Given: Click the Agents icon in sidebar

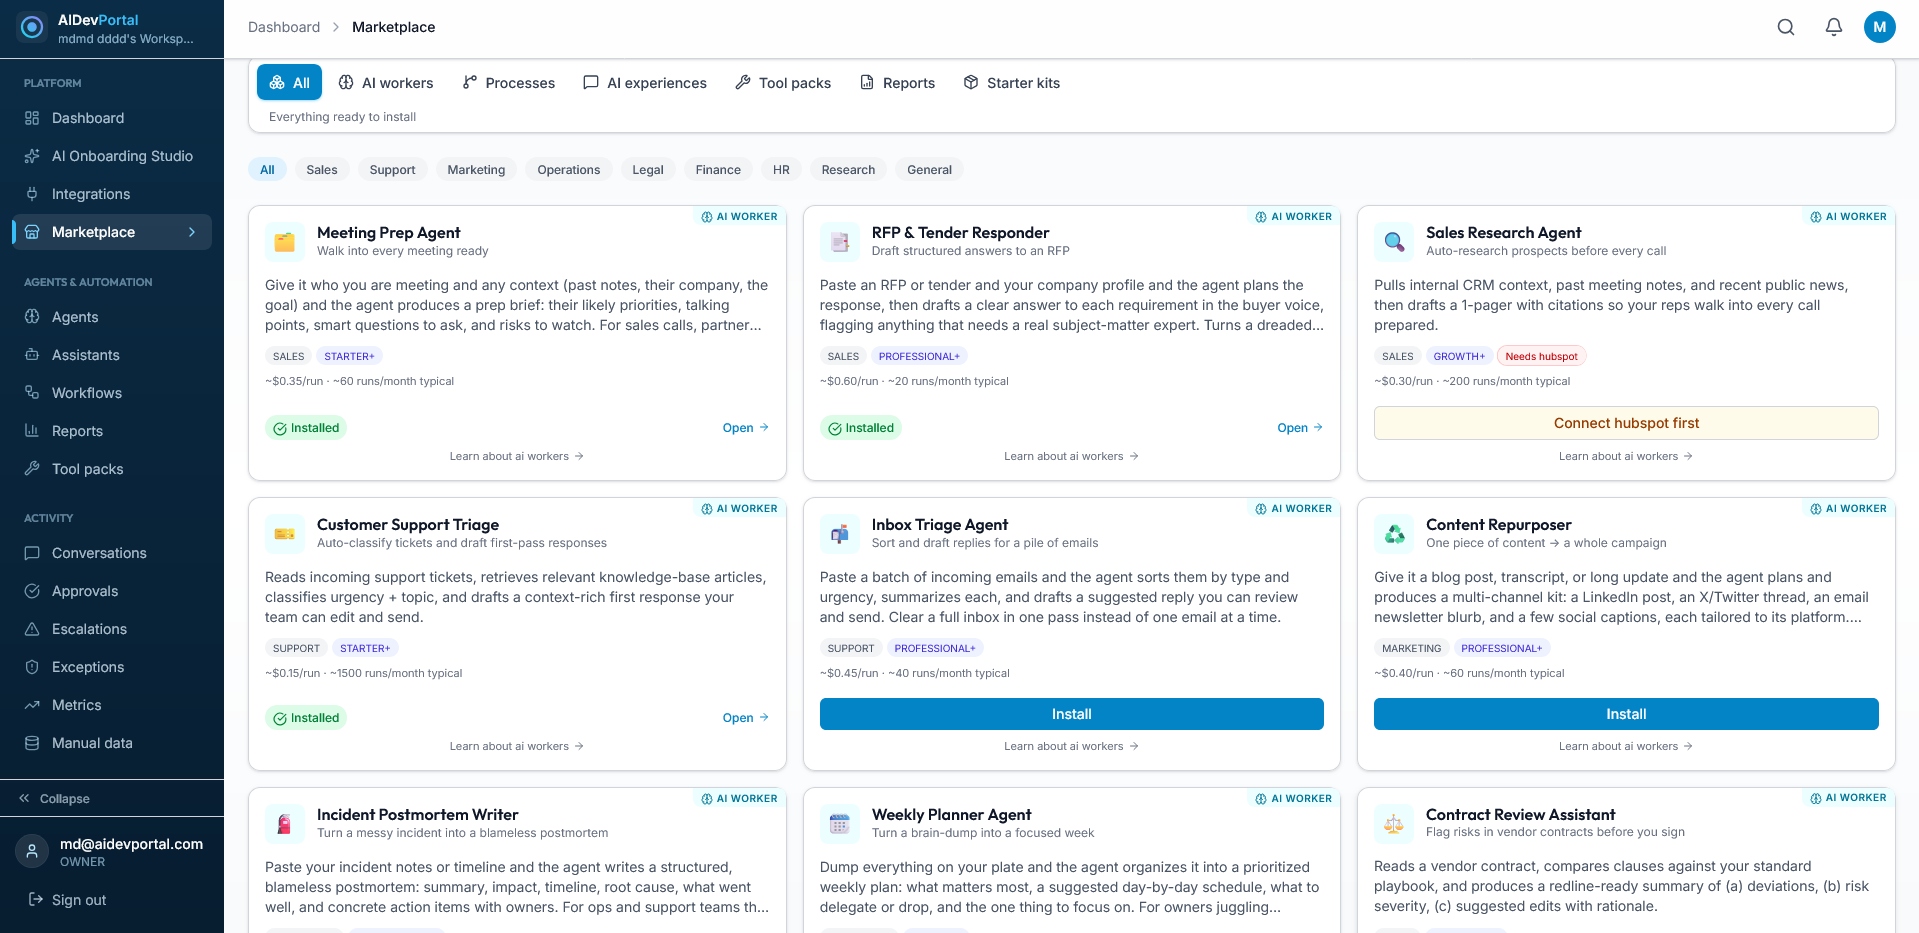Looking at the screenshot, I should click(x=32, y=317).
